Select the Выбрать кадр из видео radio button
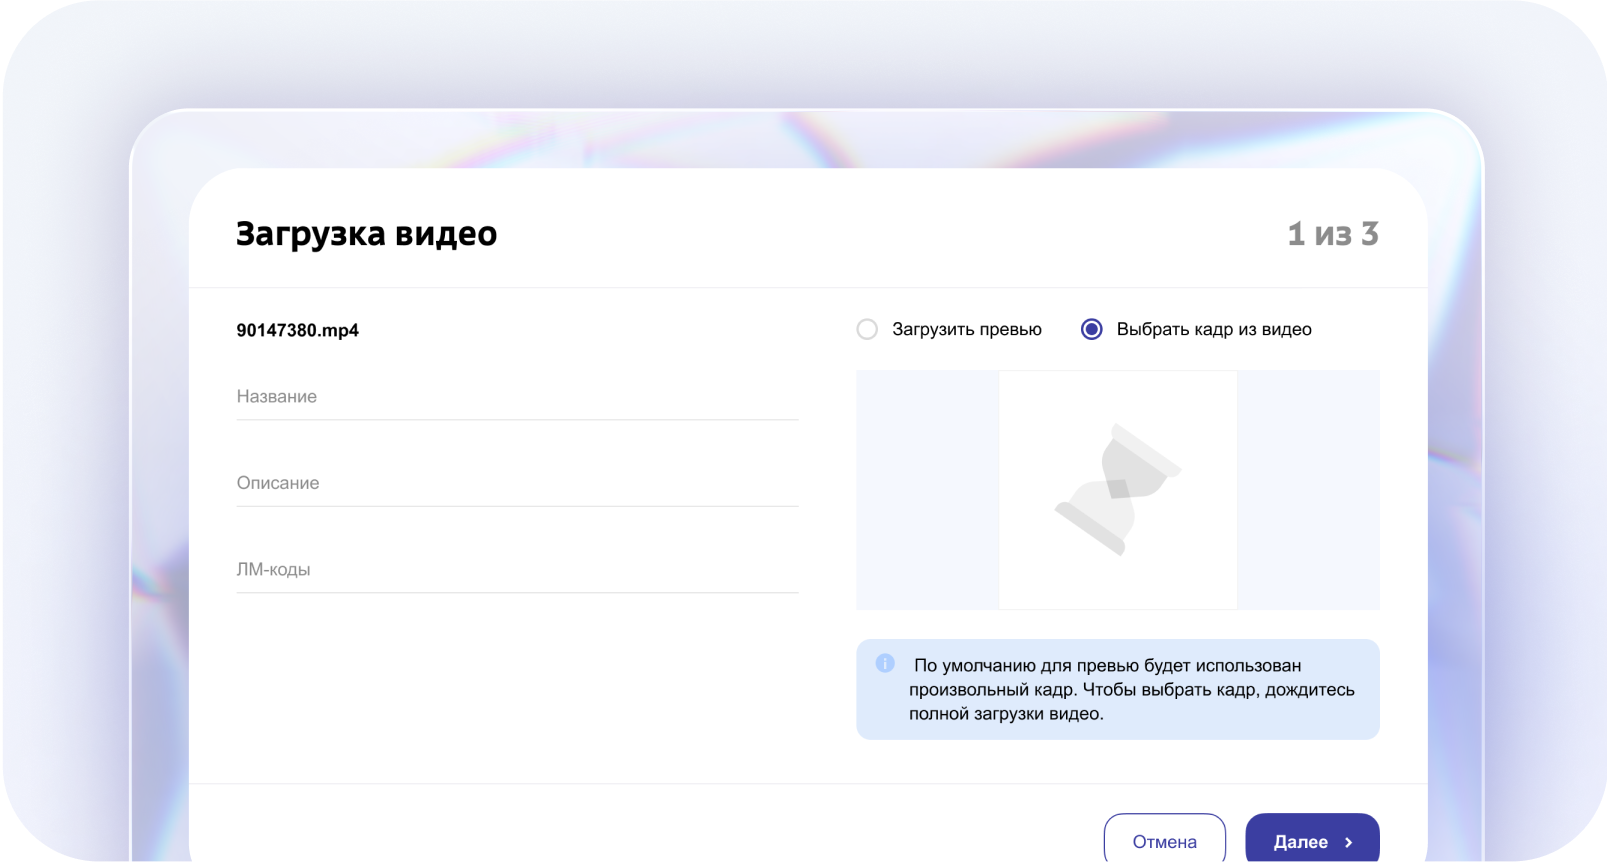 pos(1091,329)
